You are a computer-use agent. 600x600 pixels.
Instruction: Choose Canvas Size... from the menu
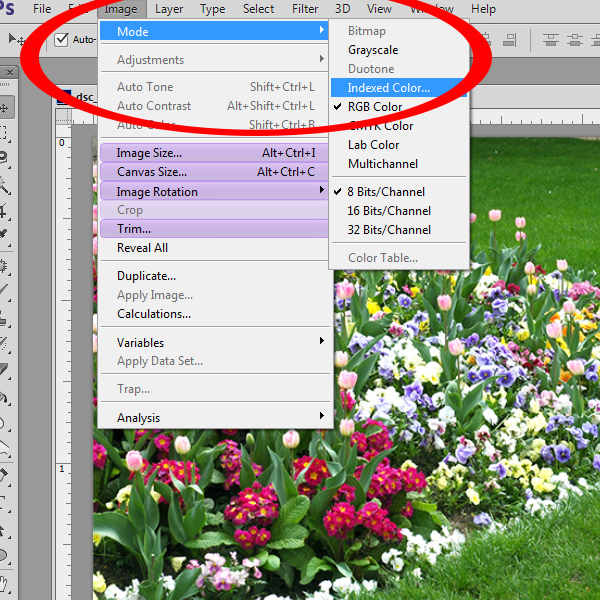pos(214,172)
